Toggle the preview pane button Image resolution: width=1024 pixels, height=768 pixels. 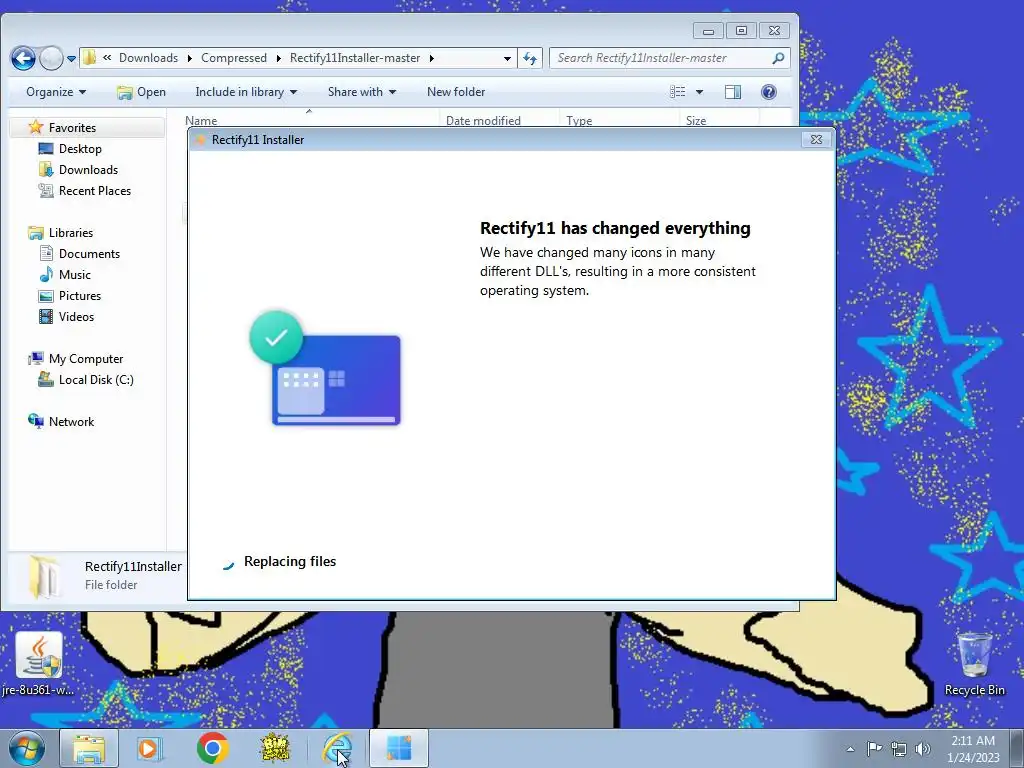tap(733, 92)
